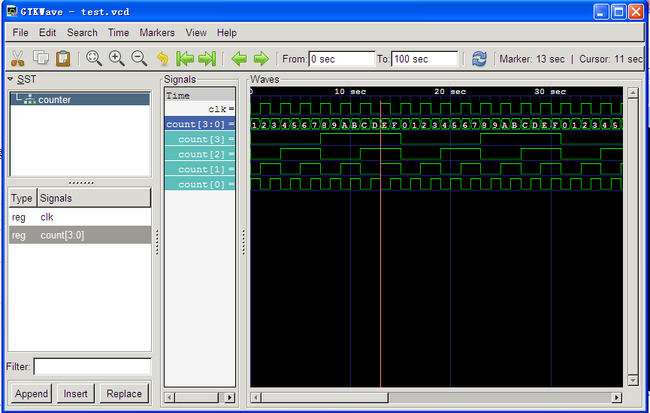Click the waves horizontal scrollbar left arrow
650x413 pixels.
click(x=256, y=398)
